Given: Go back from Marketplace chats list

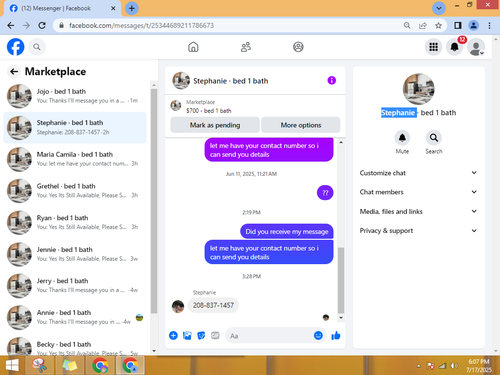Looking at the screenshot, I should [14, 71].
